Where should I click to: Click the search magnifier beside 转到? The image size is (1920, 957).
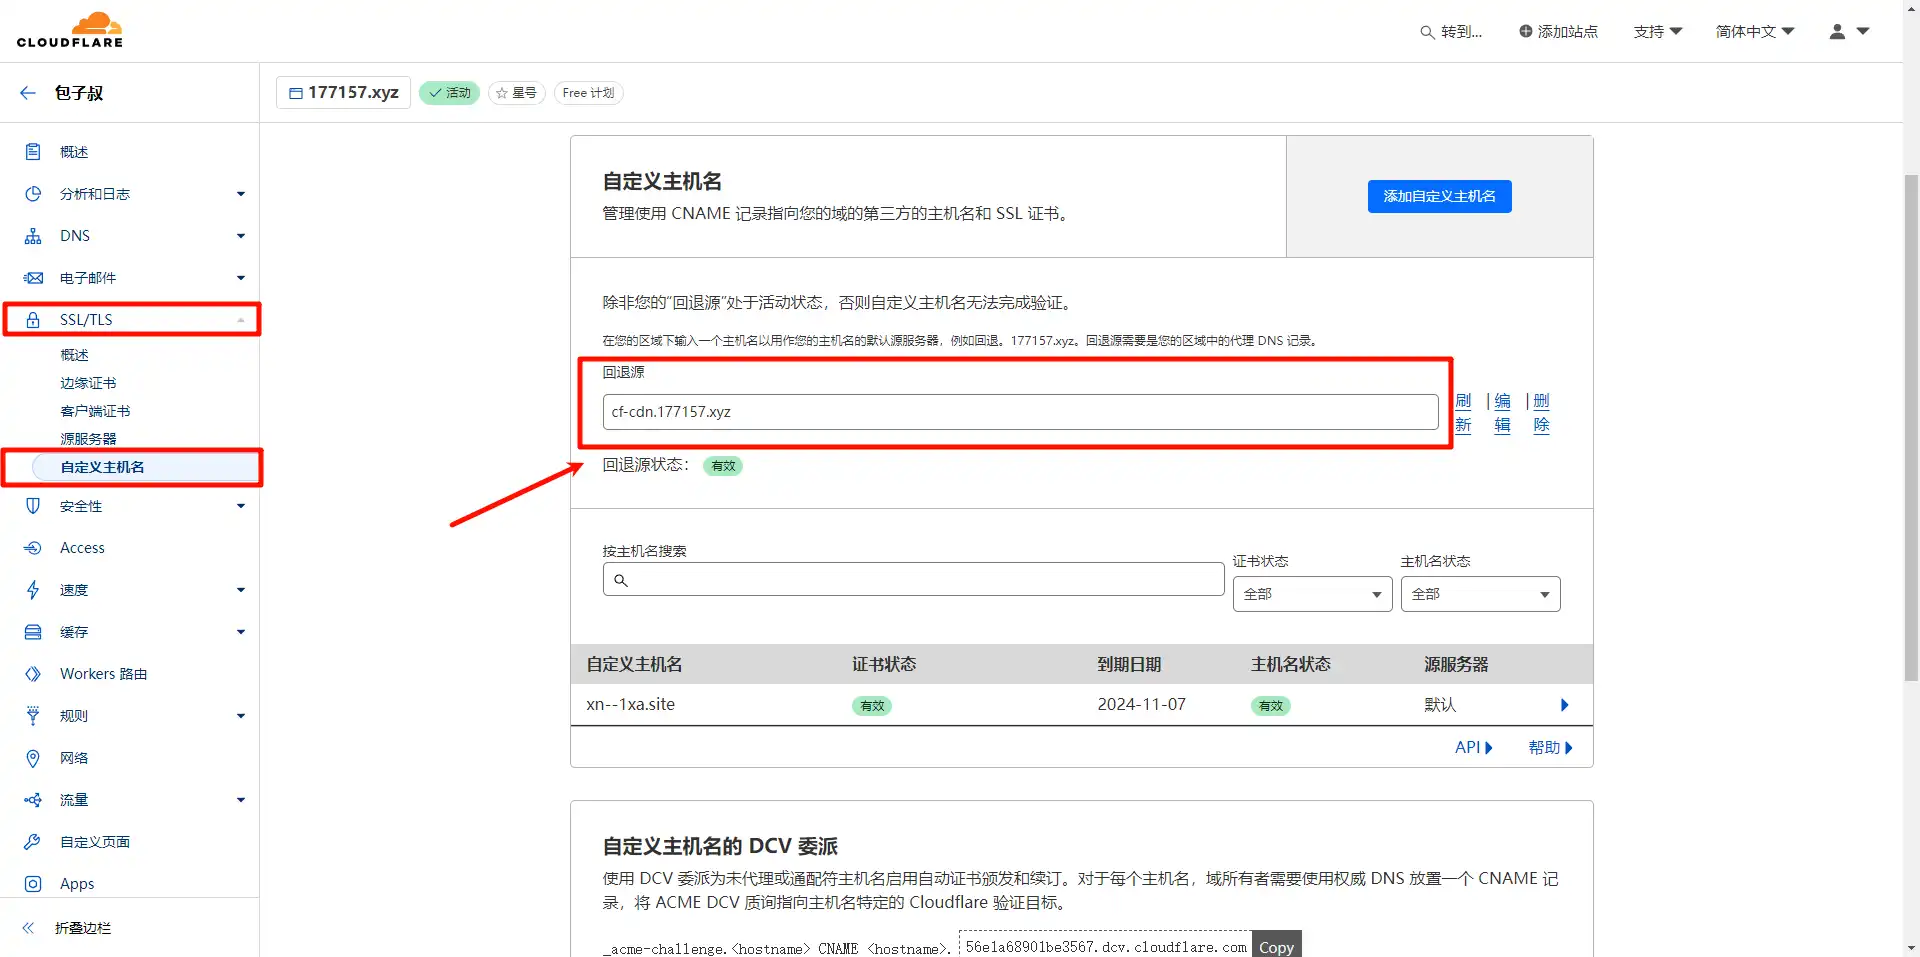(x=1427, y=32)
